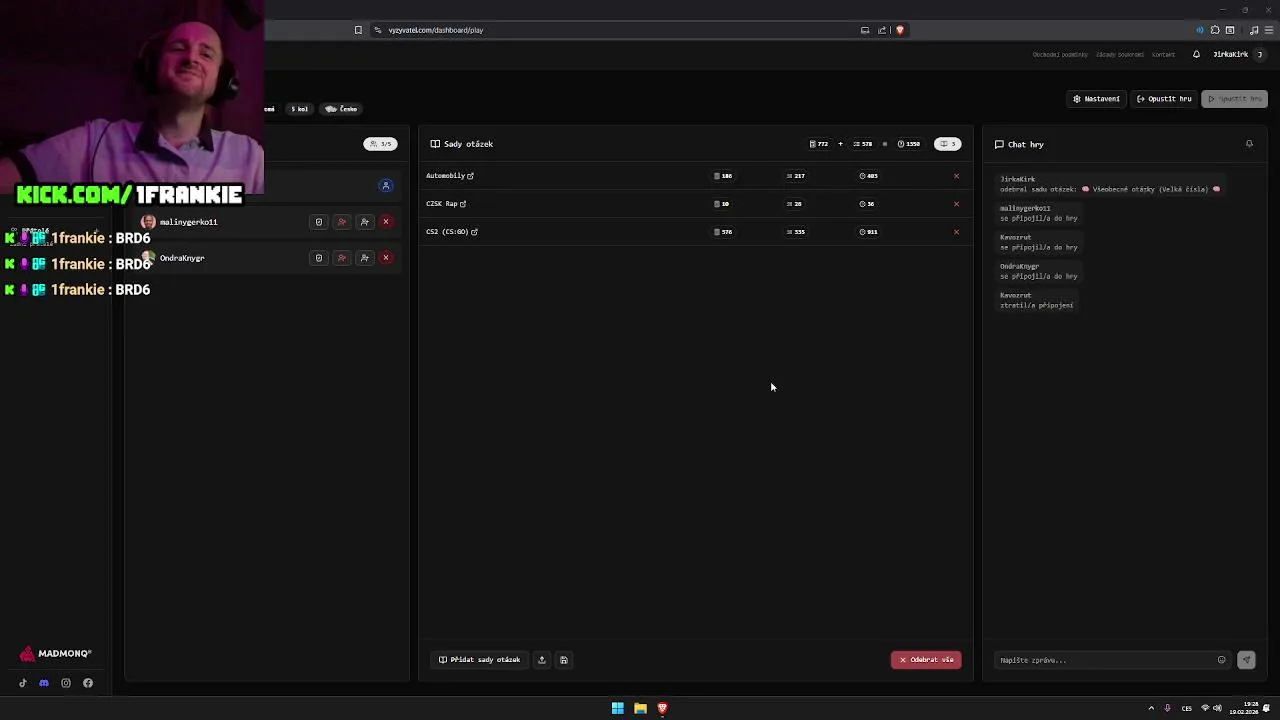Select the Automobily question set name
The height and width of the screenshot is (720, 1280).
click(x=446, y=176)
